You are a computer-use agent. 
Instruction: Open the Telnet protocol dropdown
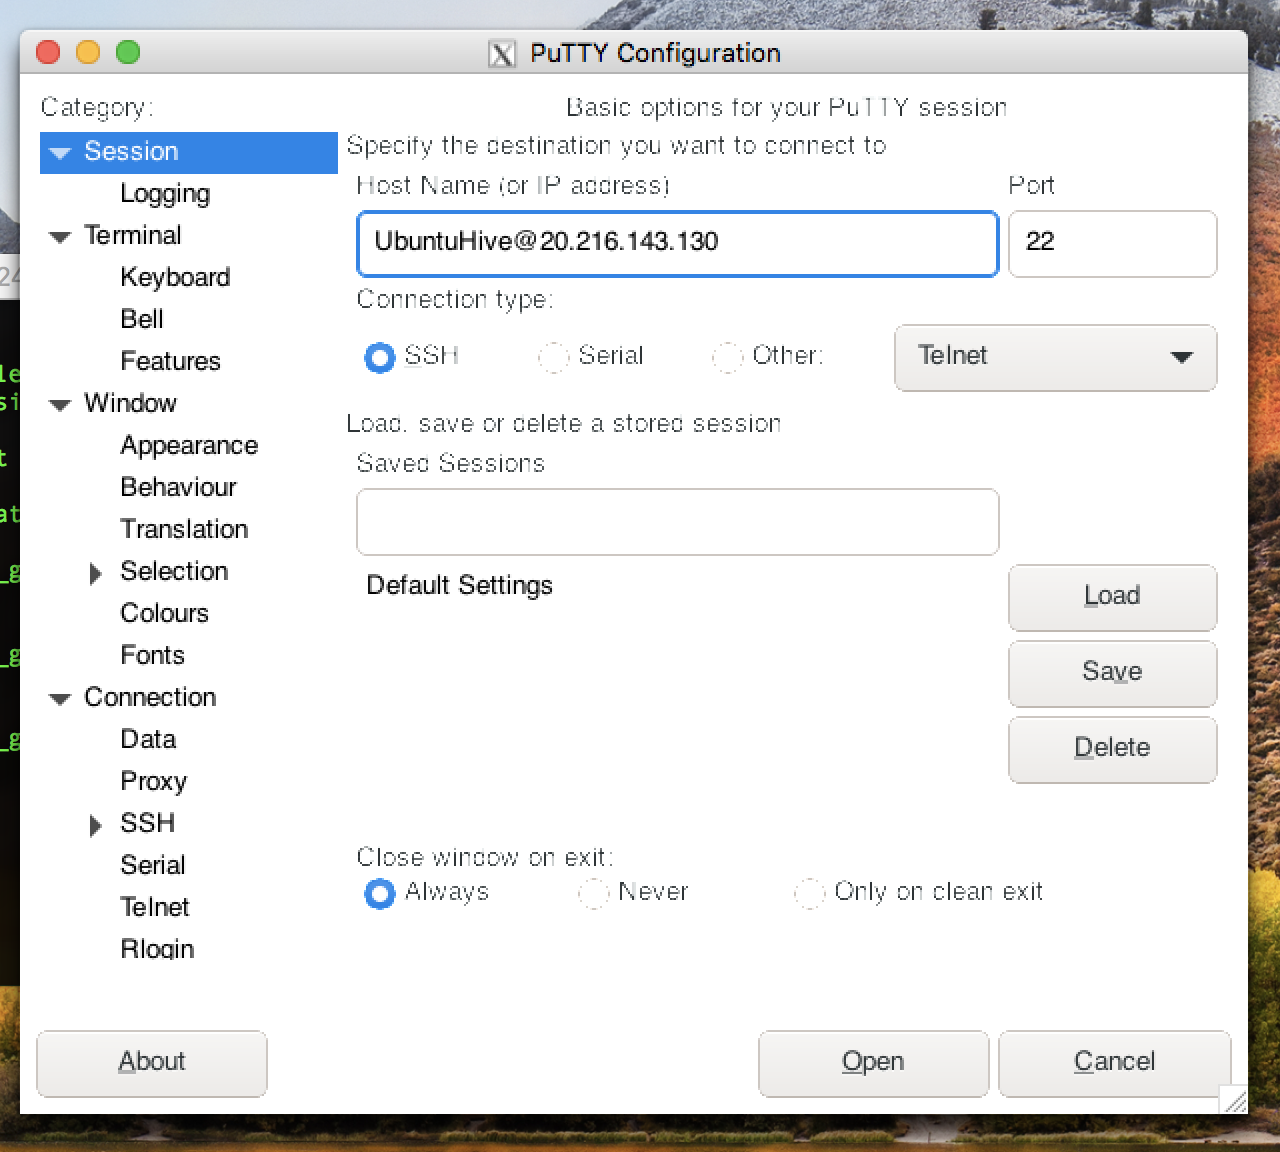pyautogui.click(x=1055, y=357)
